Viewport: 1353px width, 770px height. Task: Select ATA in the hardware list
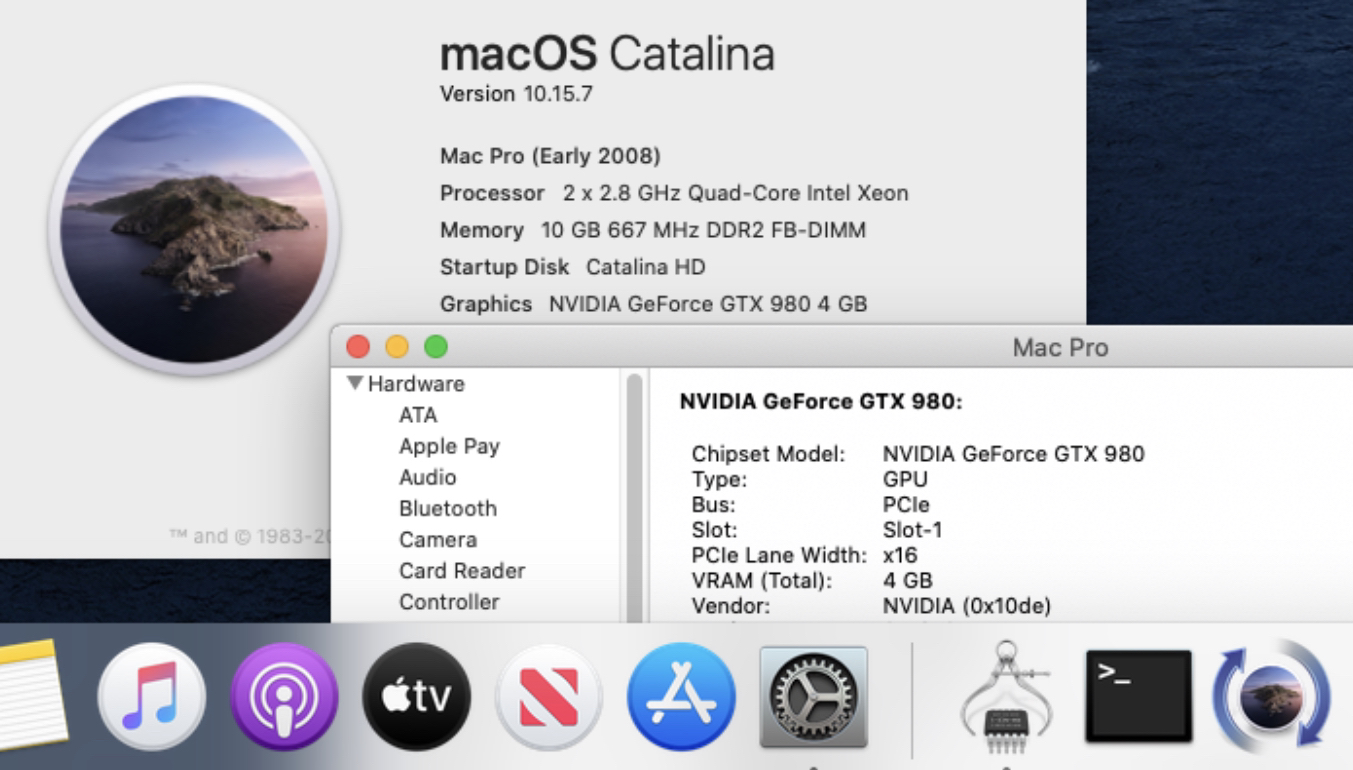[x=418, y=415]
